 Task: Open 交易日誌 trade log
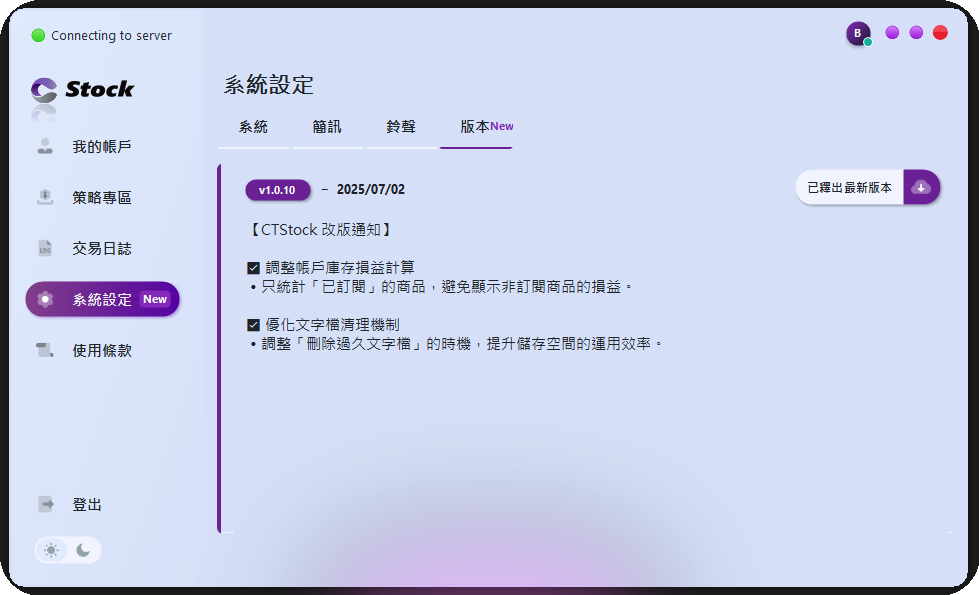pyautogui.click(x=102, y=248)
